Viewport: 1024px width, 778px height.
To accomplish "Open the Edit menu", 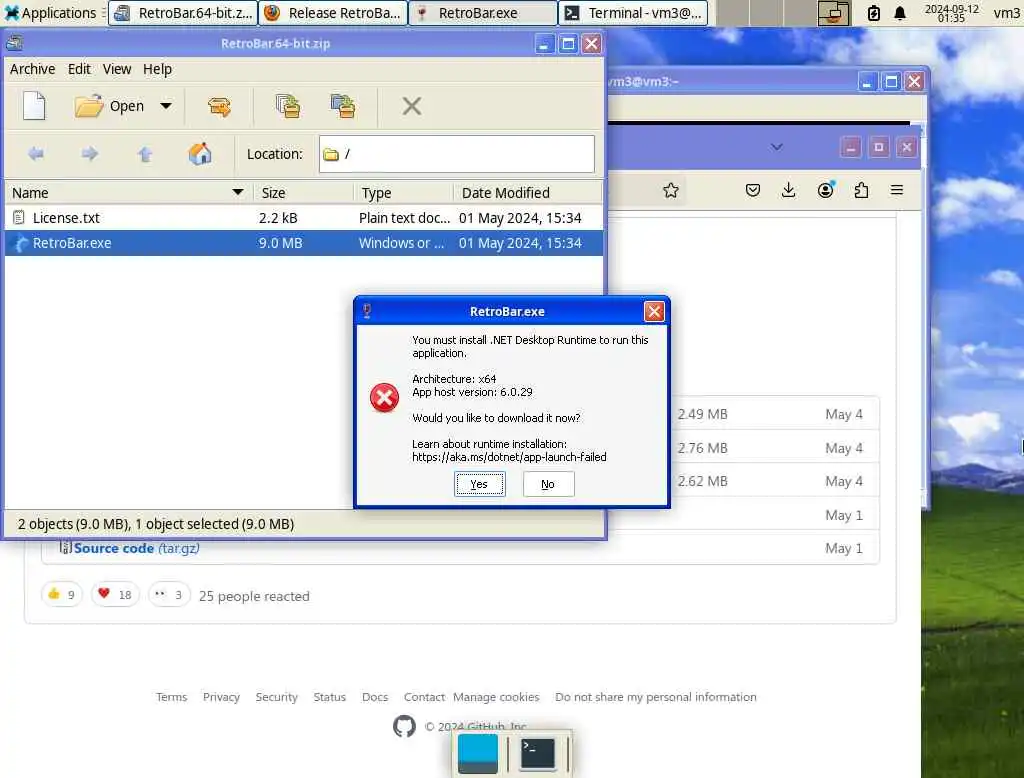I will pos(79,69).
